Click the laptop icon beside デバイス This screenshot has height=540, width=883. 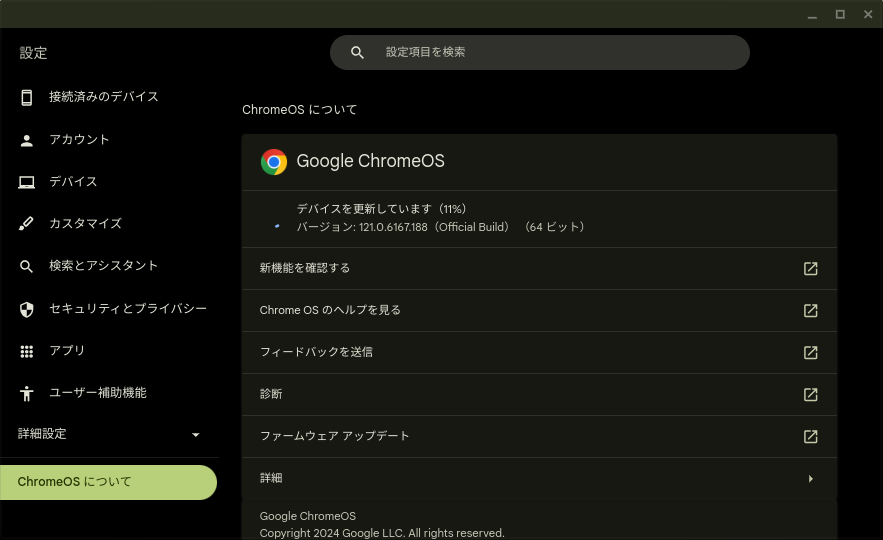[26, 182]
